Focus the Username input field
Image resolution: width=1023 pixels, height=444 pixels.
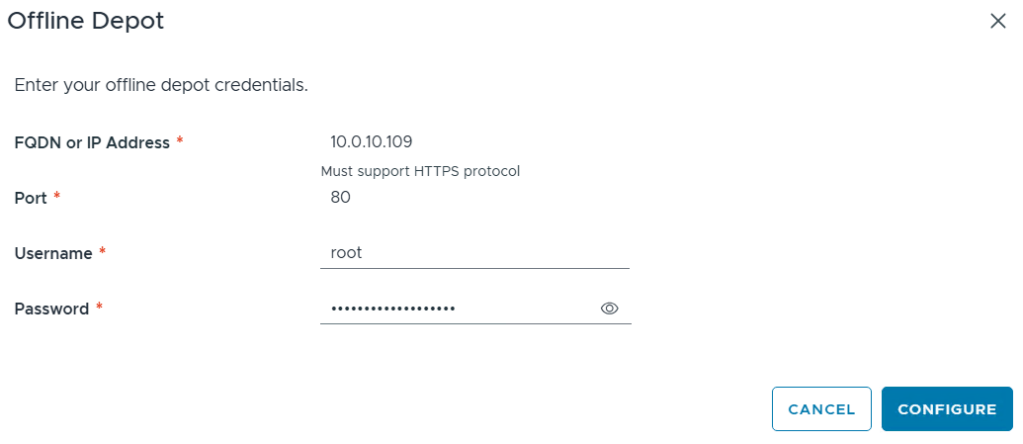pyautogui.click(x=475, y=254)
